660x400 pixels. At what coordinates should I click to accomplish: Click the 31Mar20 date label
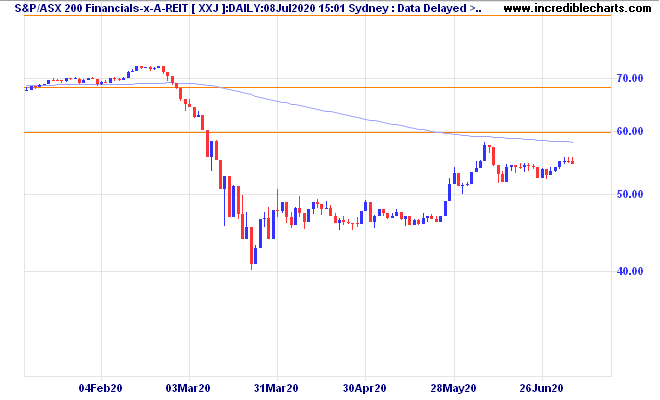click(x=276, y=388)
